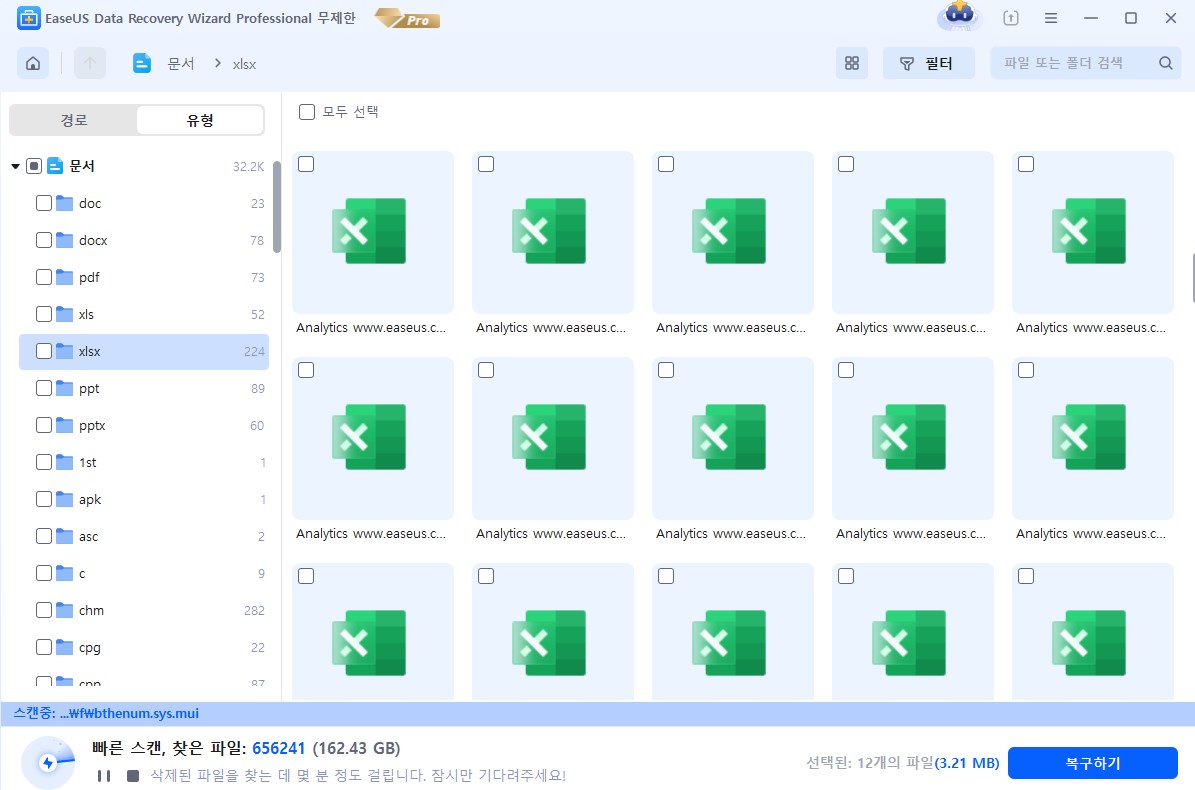Image resolution: width=1195 pixels, height=790 pixels.
Task: Select the xlsx tree row
Action: (144, 351)
